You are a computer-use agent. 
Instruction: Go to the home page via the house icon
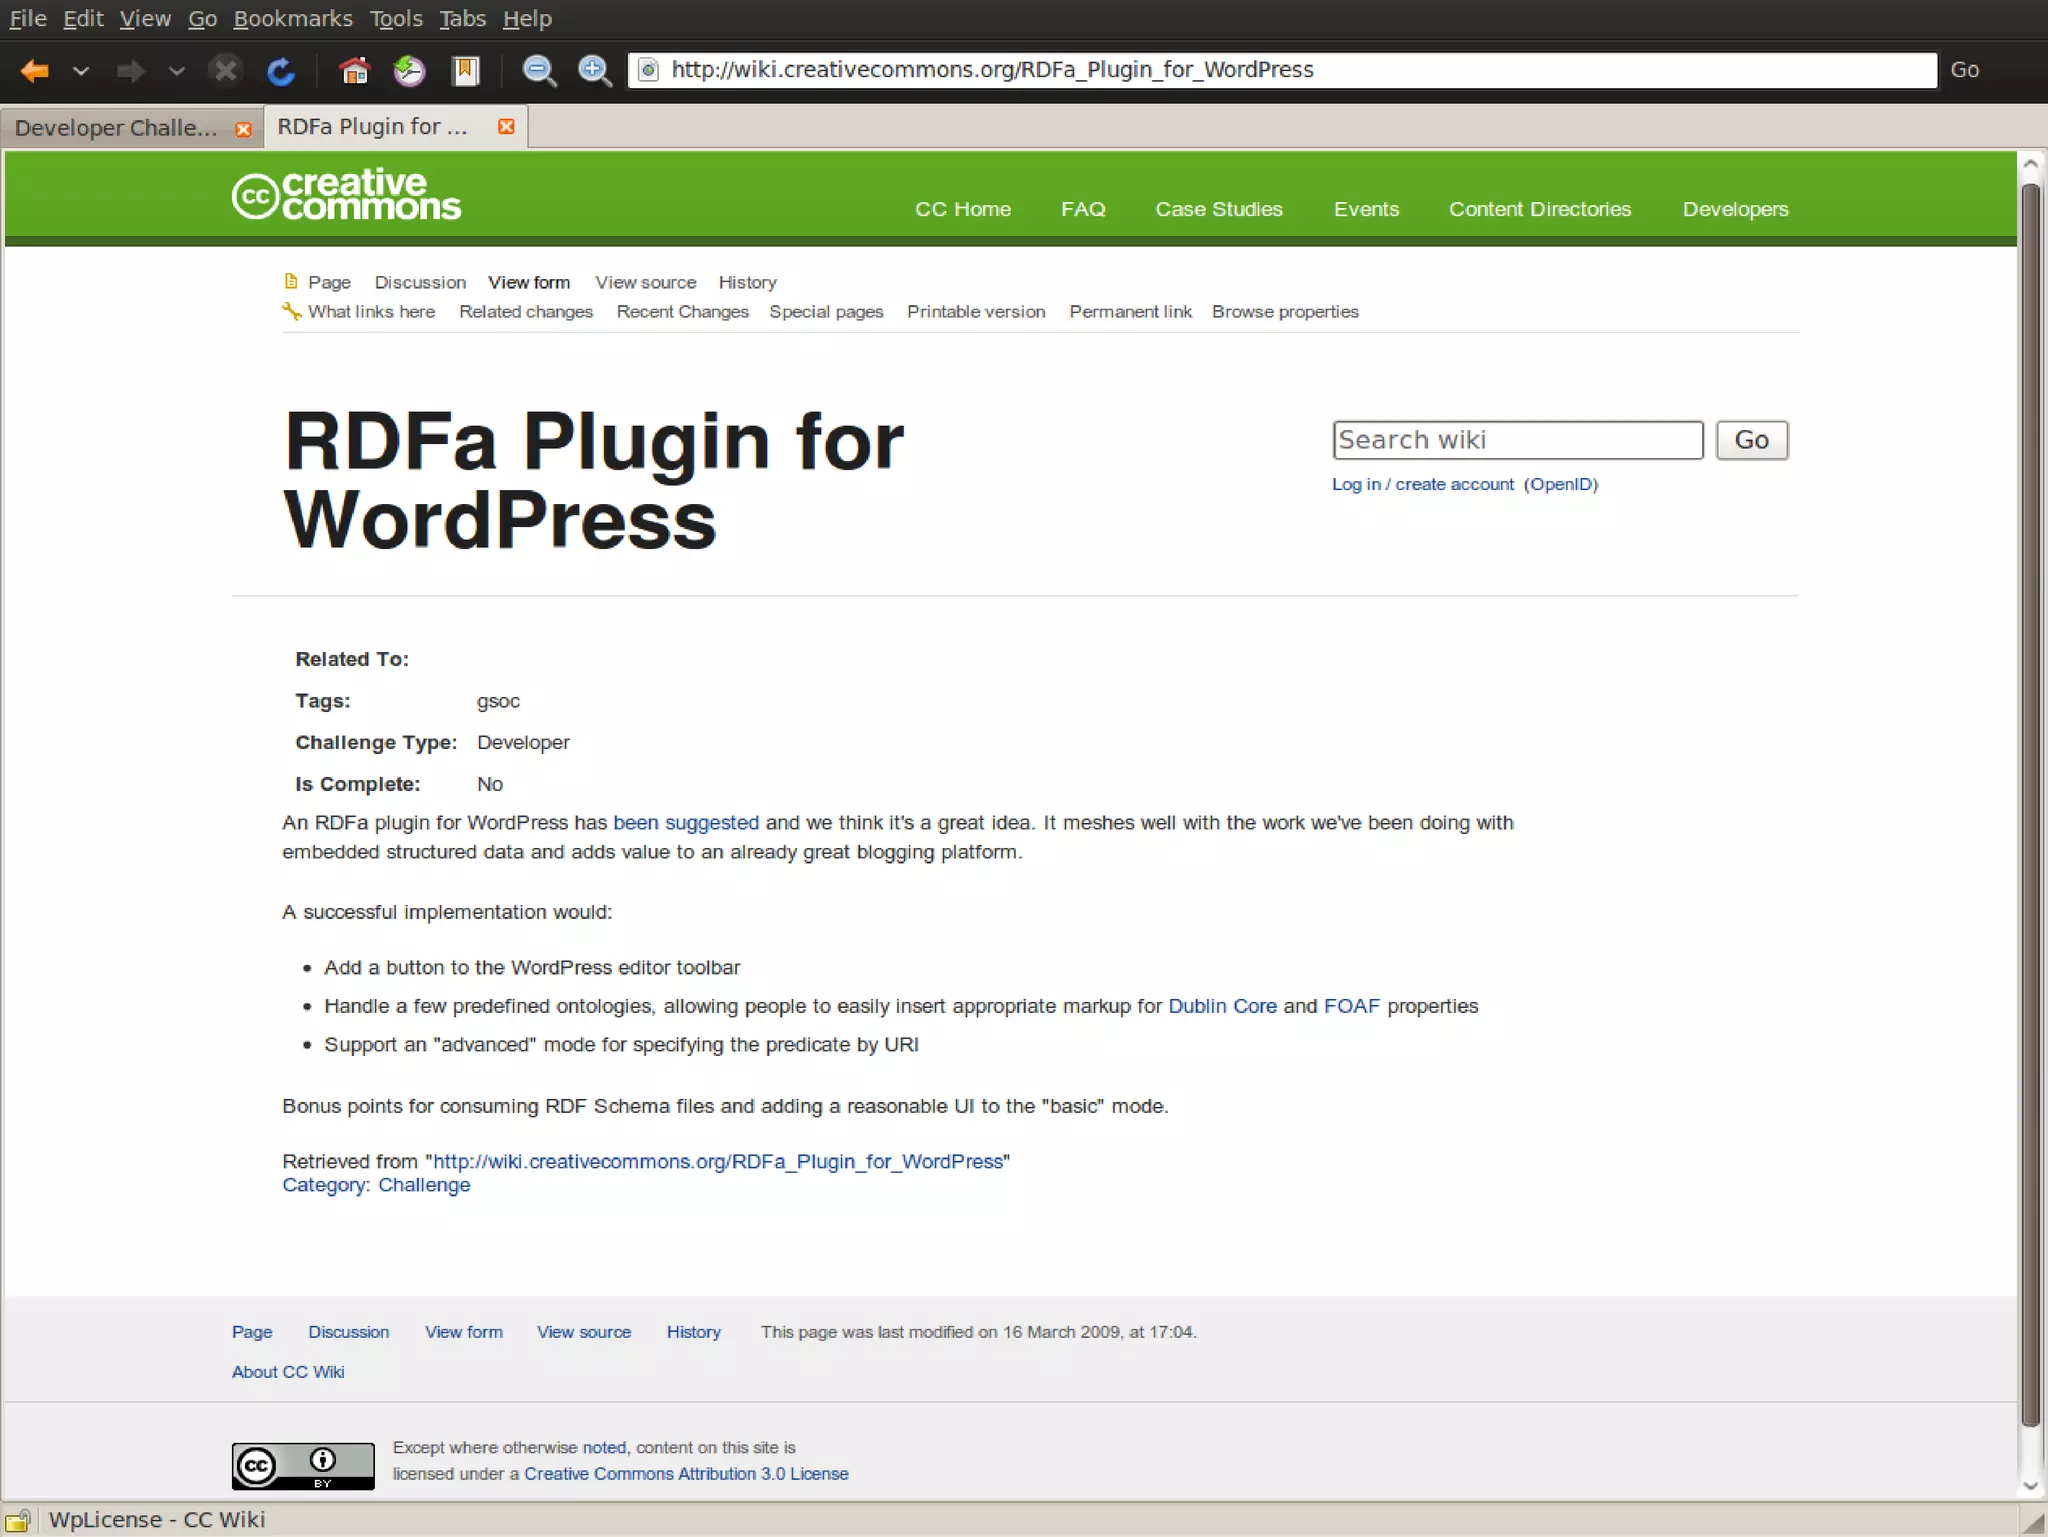click(x=354, y=71)
